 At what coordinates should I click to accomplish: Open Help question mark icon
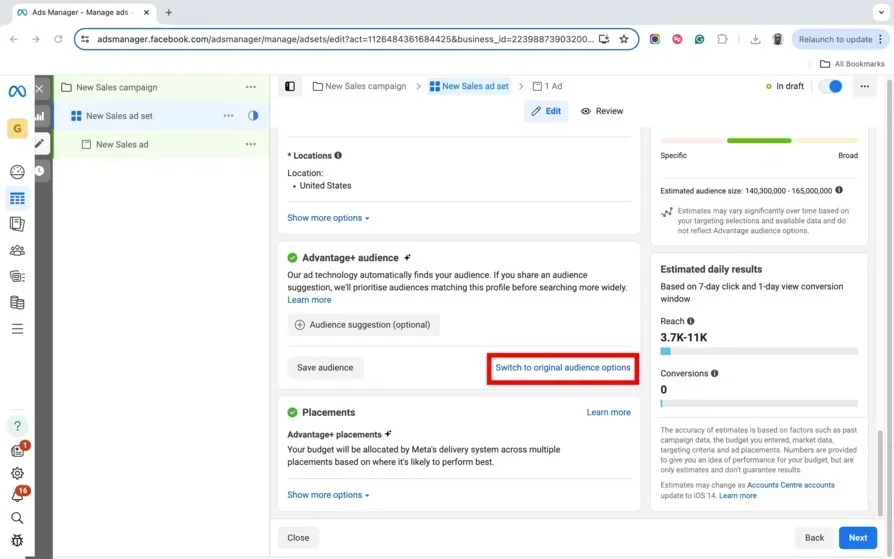[x=17, y=426]
